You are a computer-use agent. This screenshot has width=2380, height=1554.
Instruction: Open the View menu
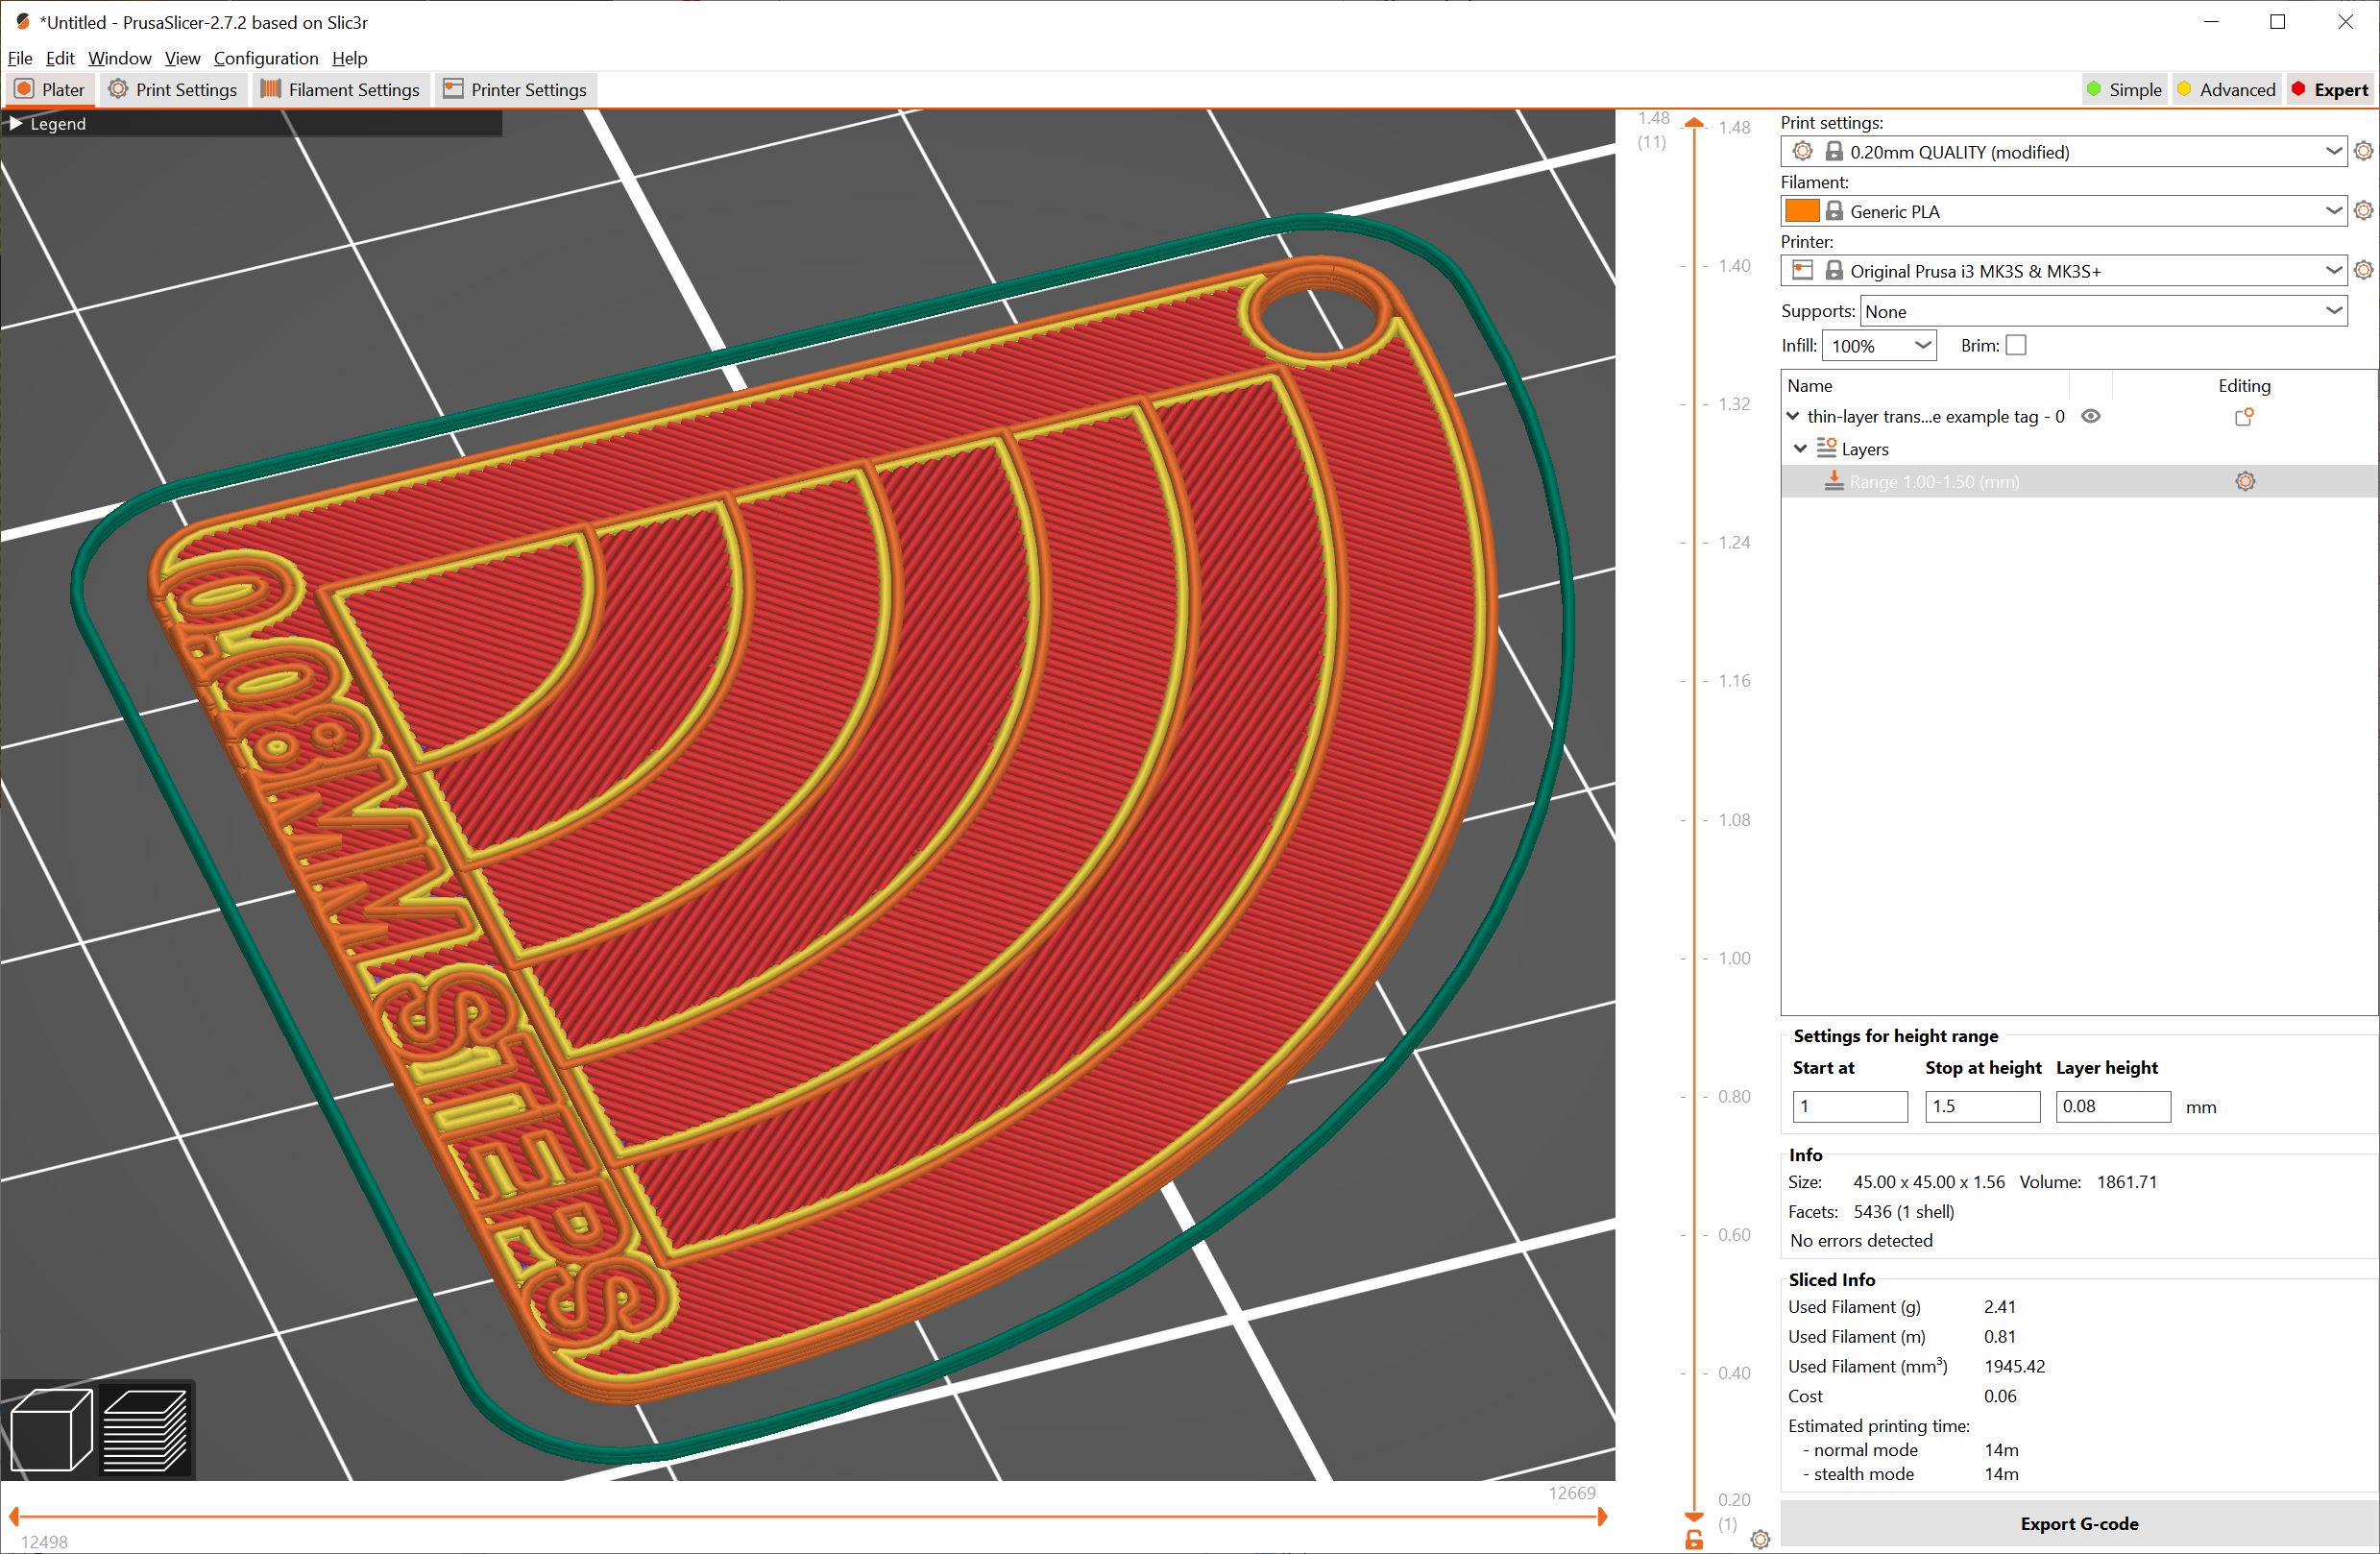tap(182, 58)
